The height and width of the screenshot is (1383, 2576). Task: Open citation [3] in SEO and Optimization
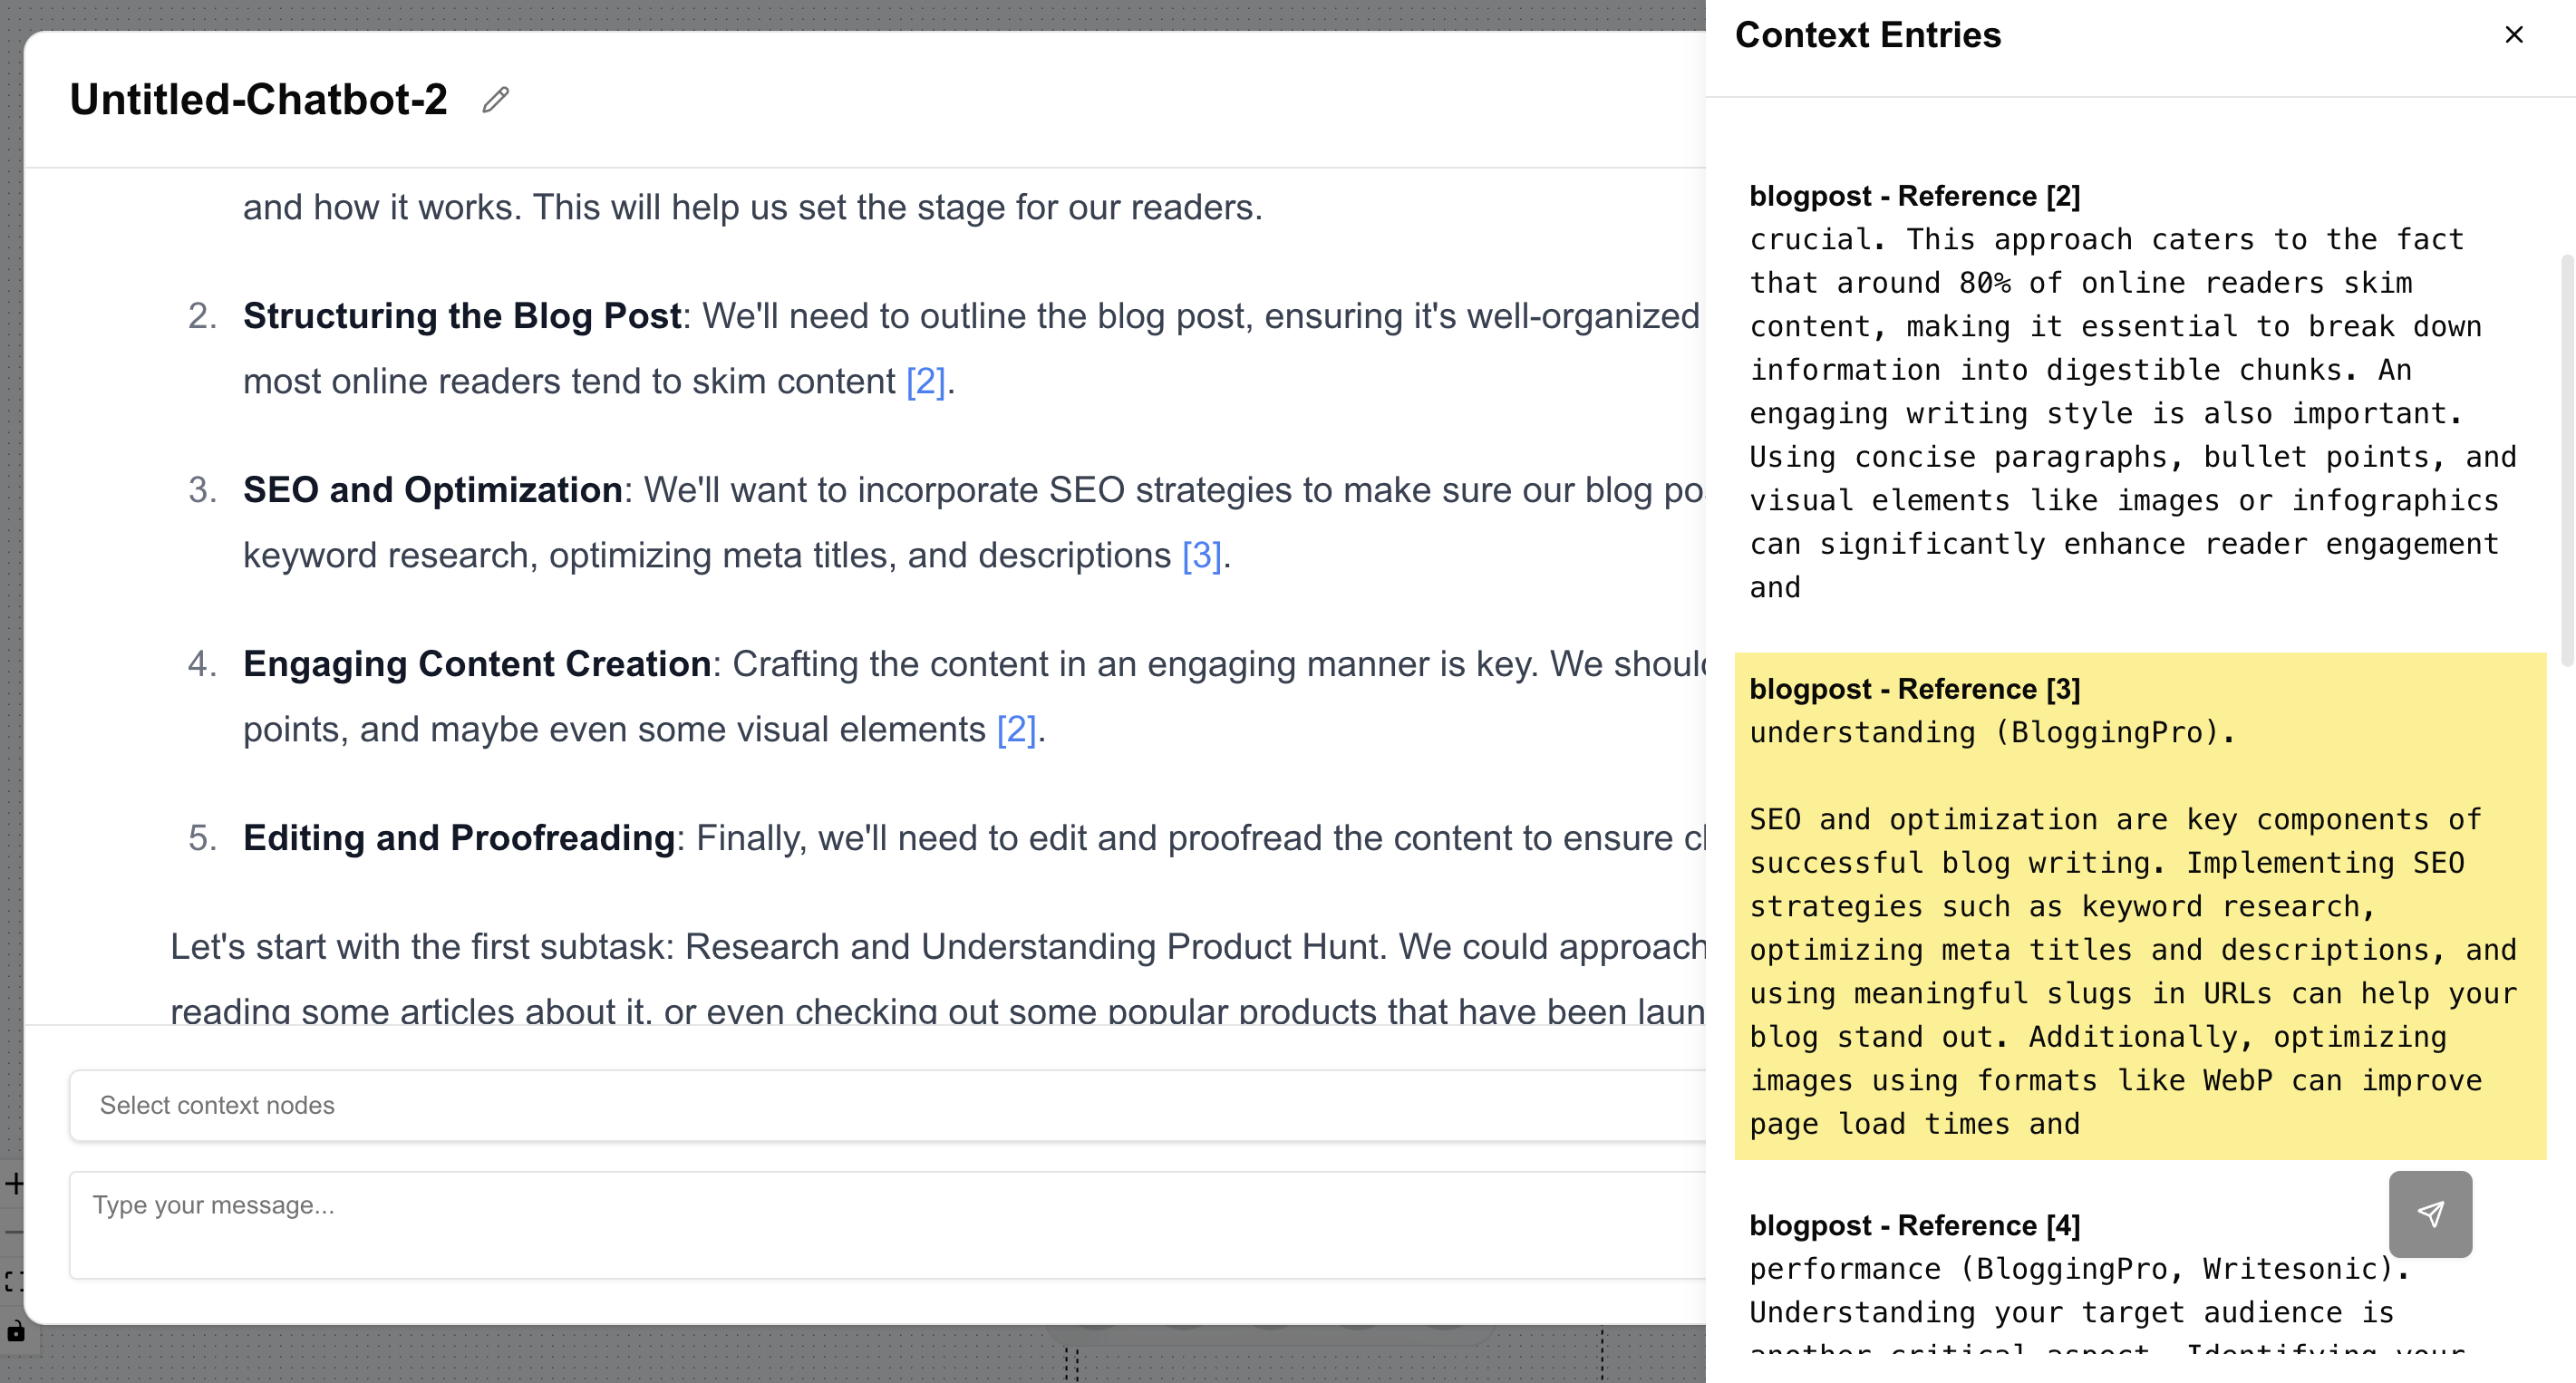pyautogui.click(x=1201, y=555)
